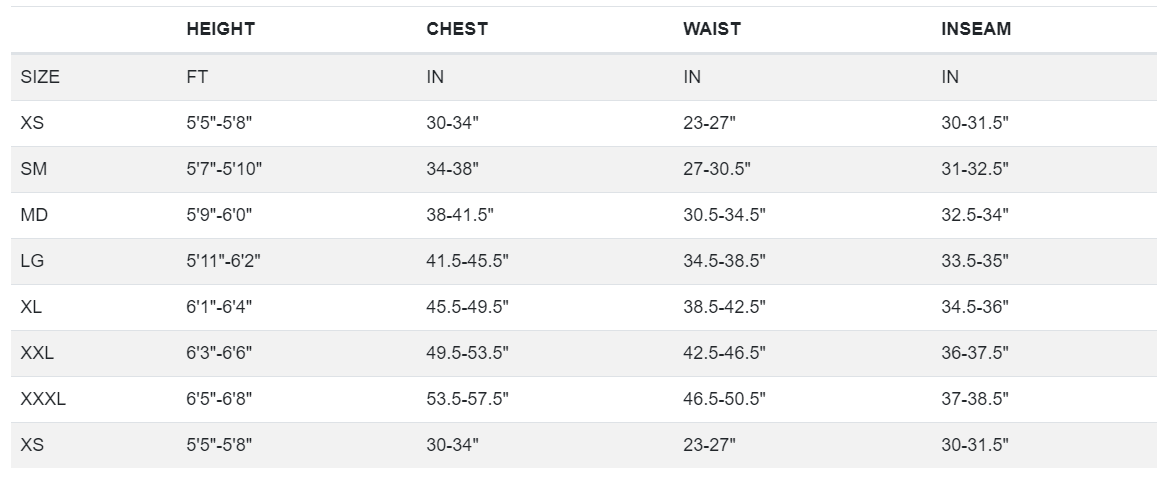This screenshot has height=492, width=1157.
Task: Click chest value 38-41.5"
Action: [460, 215]
